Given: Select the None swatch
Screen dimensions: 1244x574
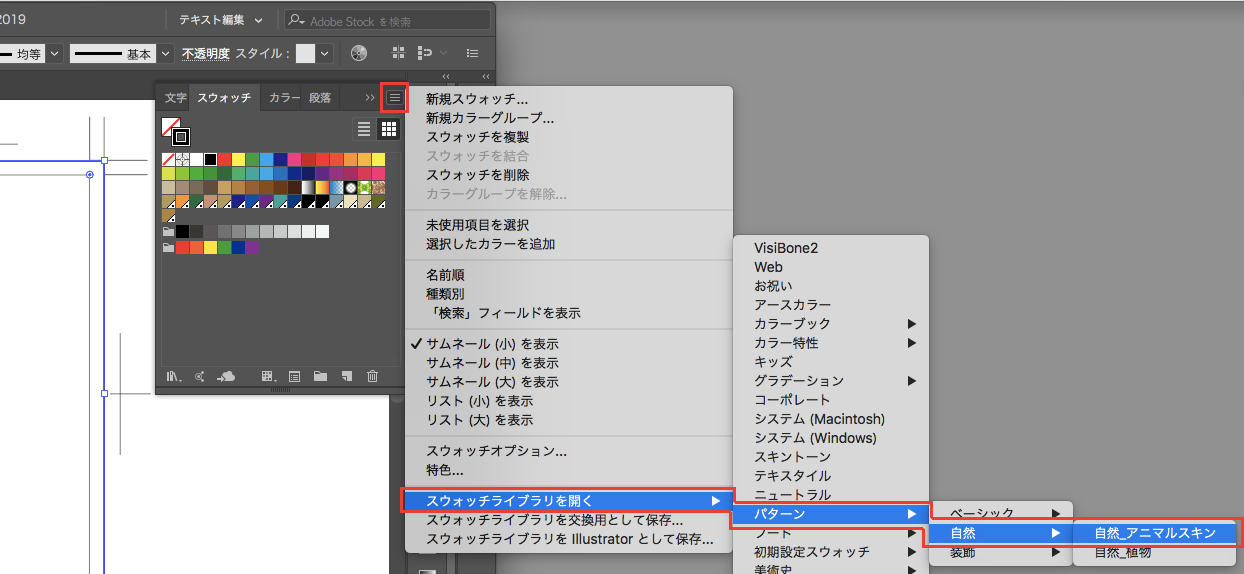Looking at the screenshot, I should [x=168, y=159].
